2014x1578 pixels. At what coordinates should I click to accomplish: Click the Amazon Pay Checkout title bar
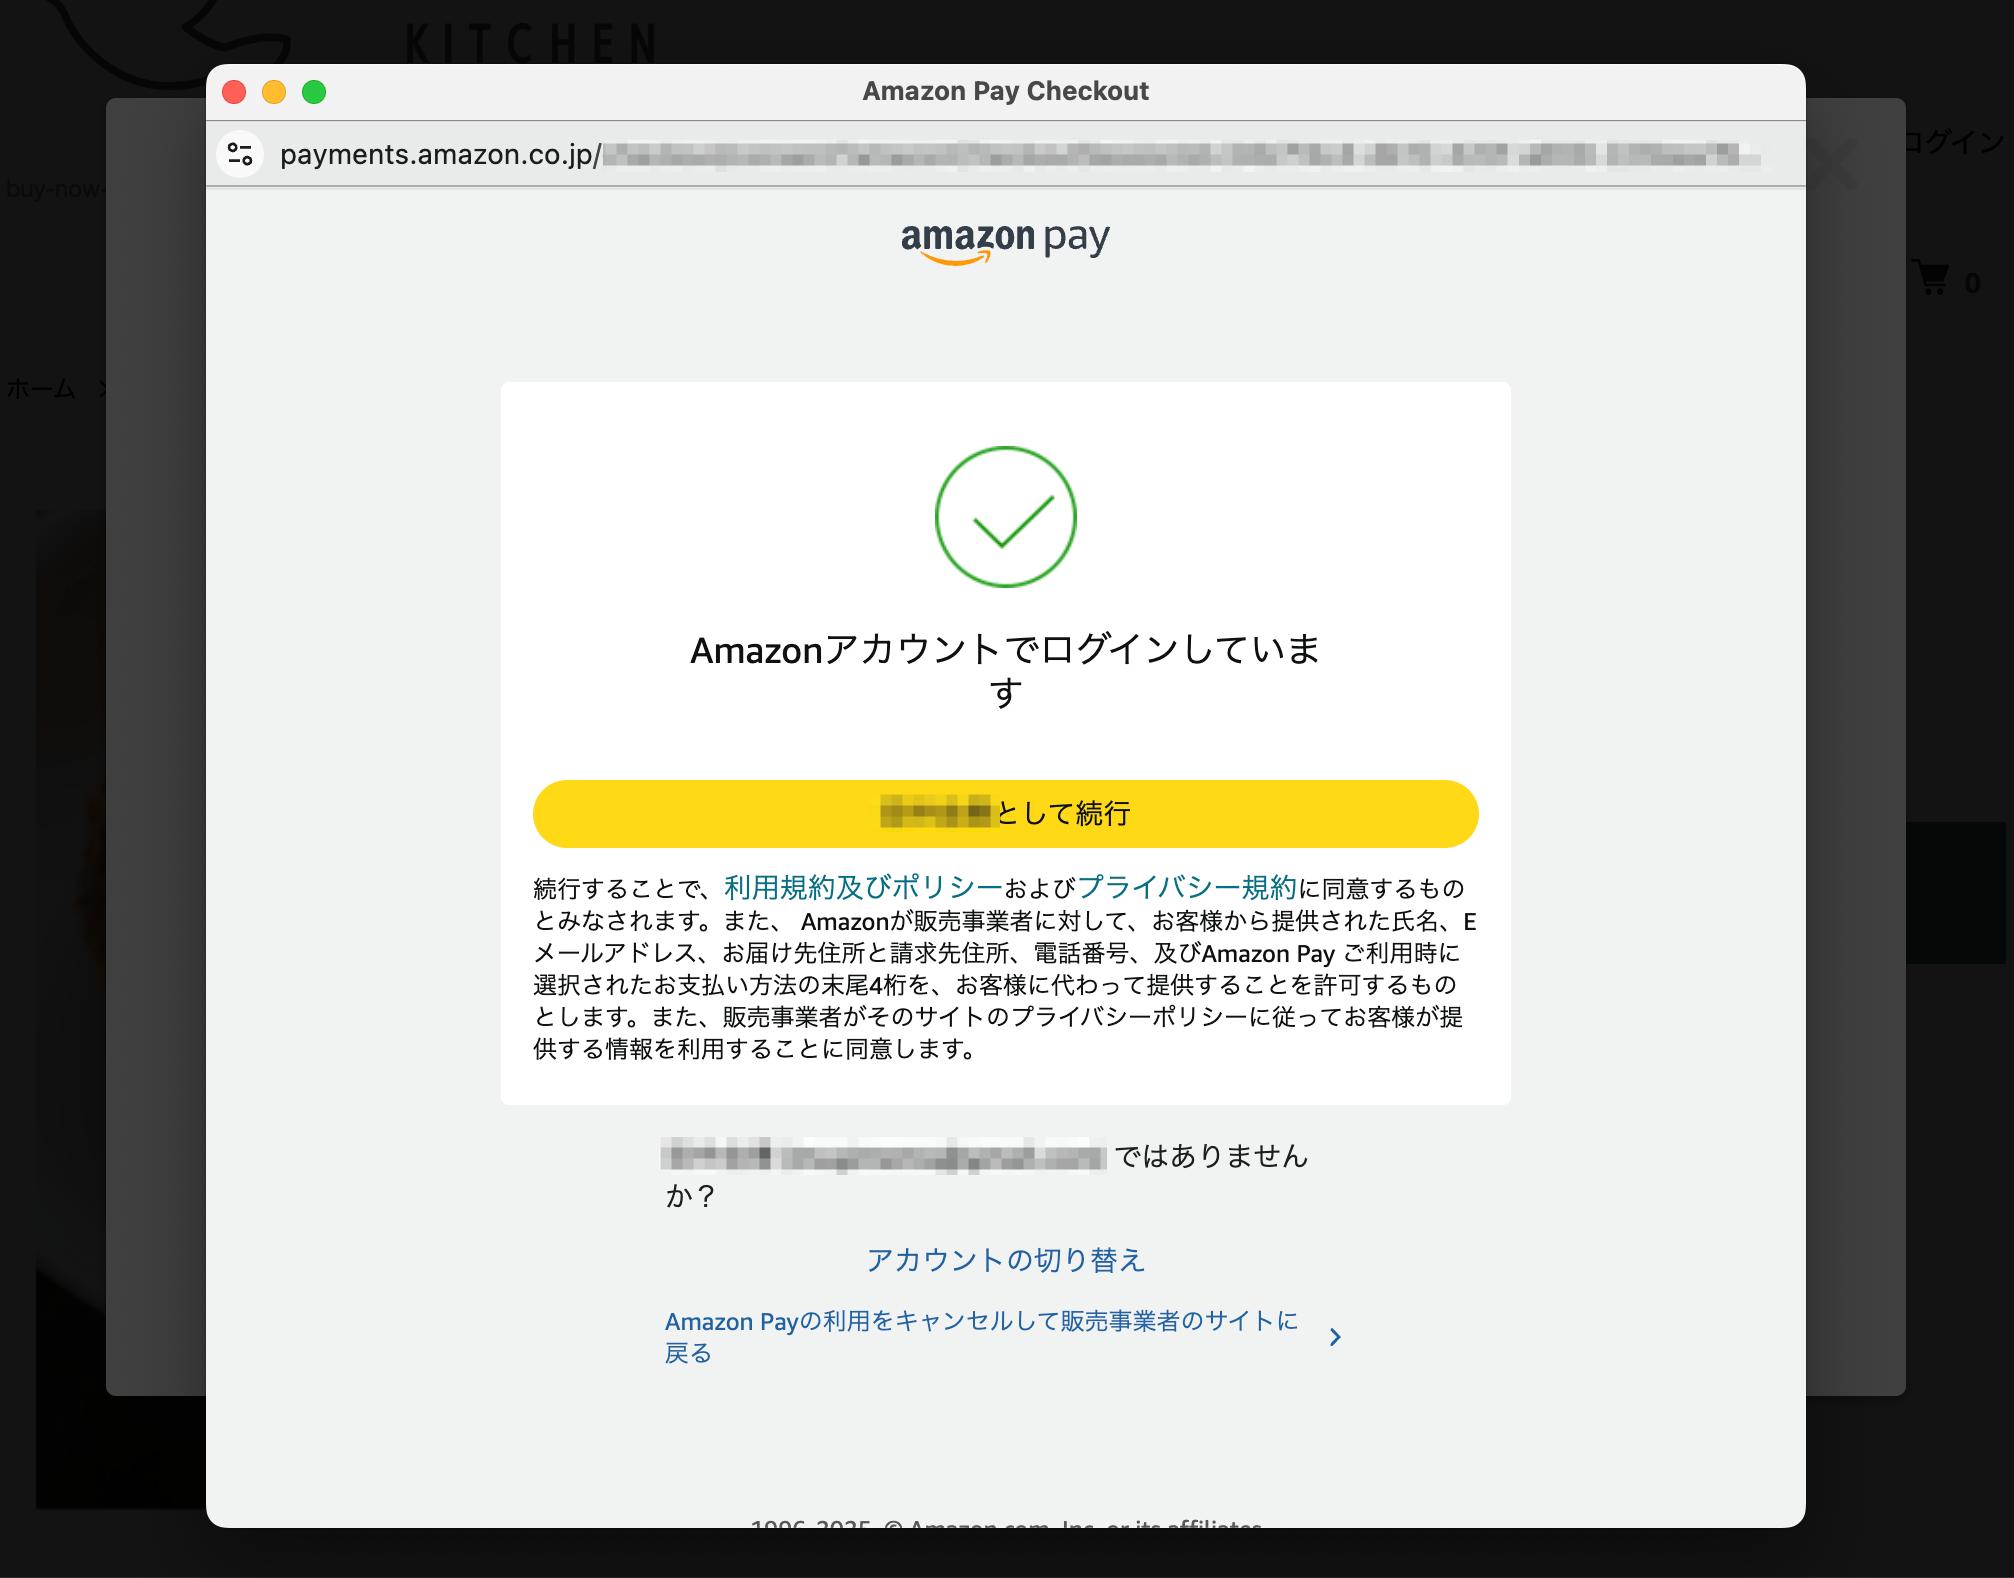(x=1005, y=91)
